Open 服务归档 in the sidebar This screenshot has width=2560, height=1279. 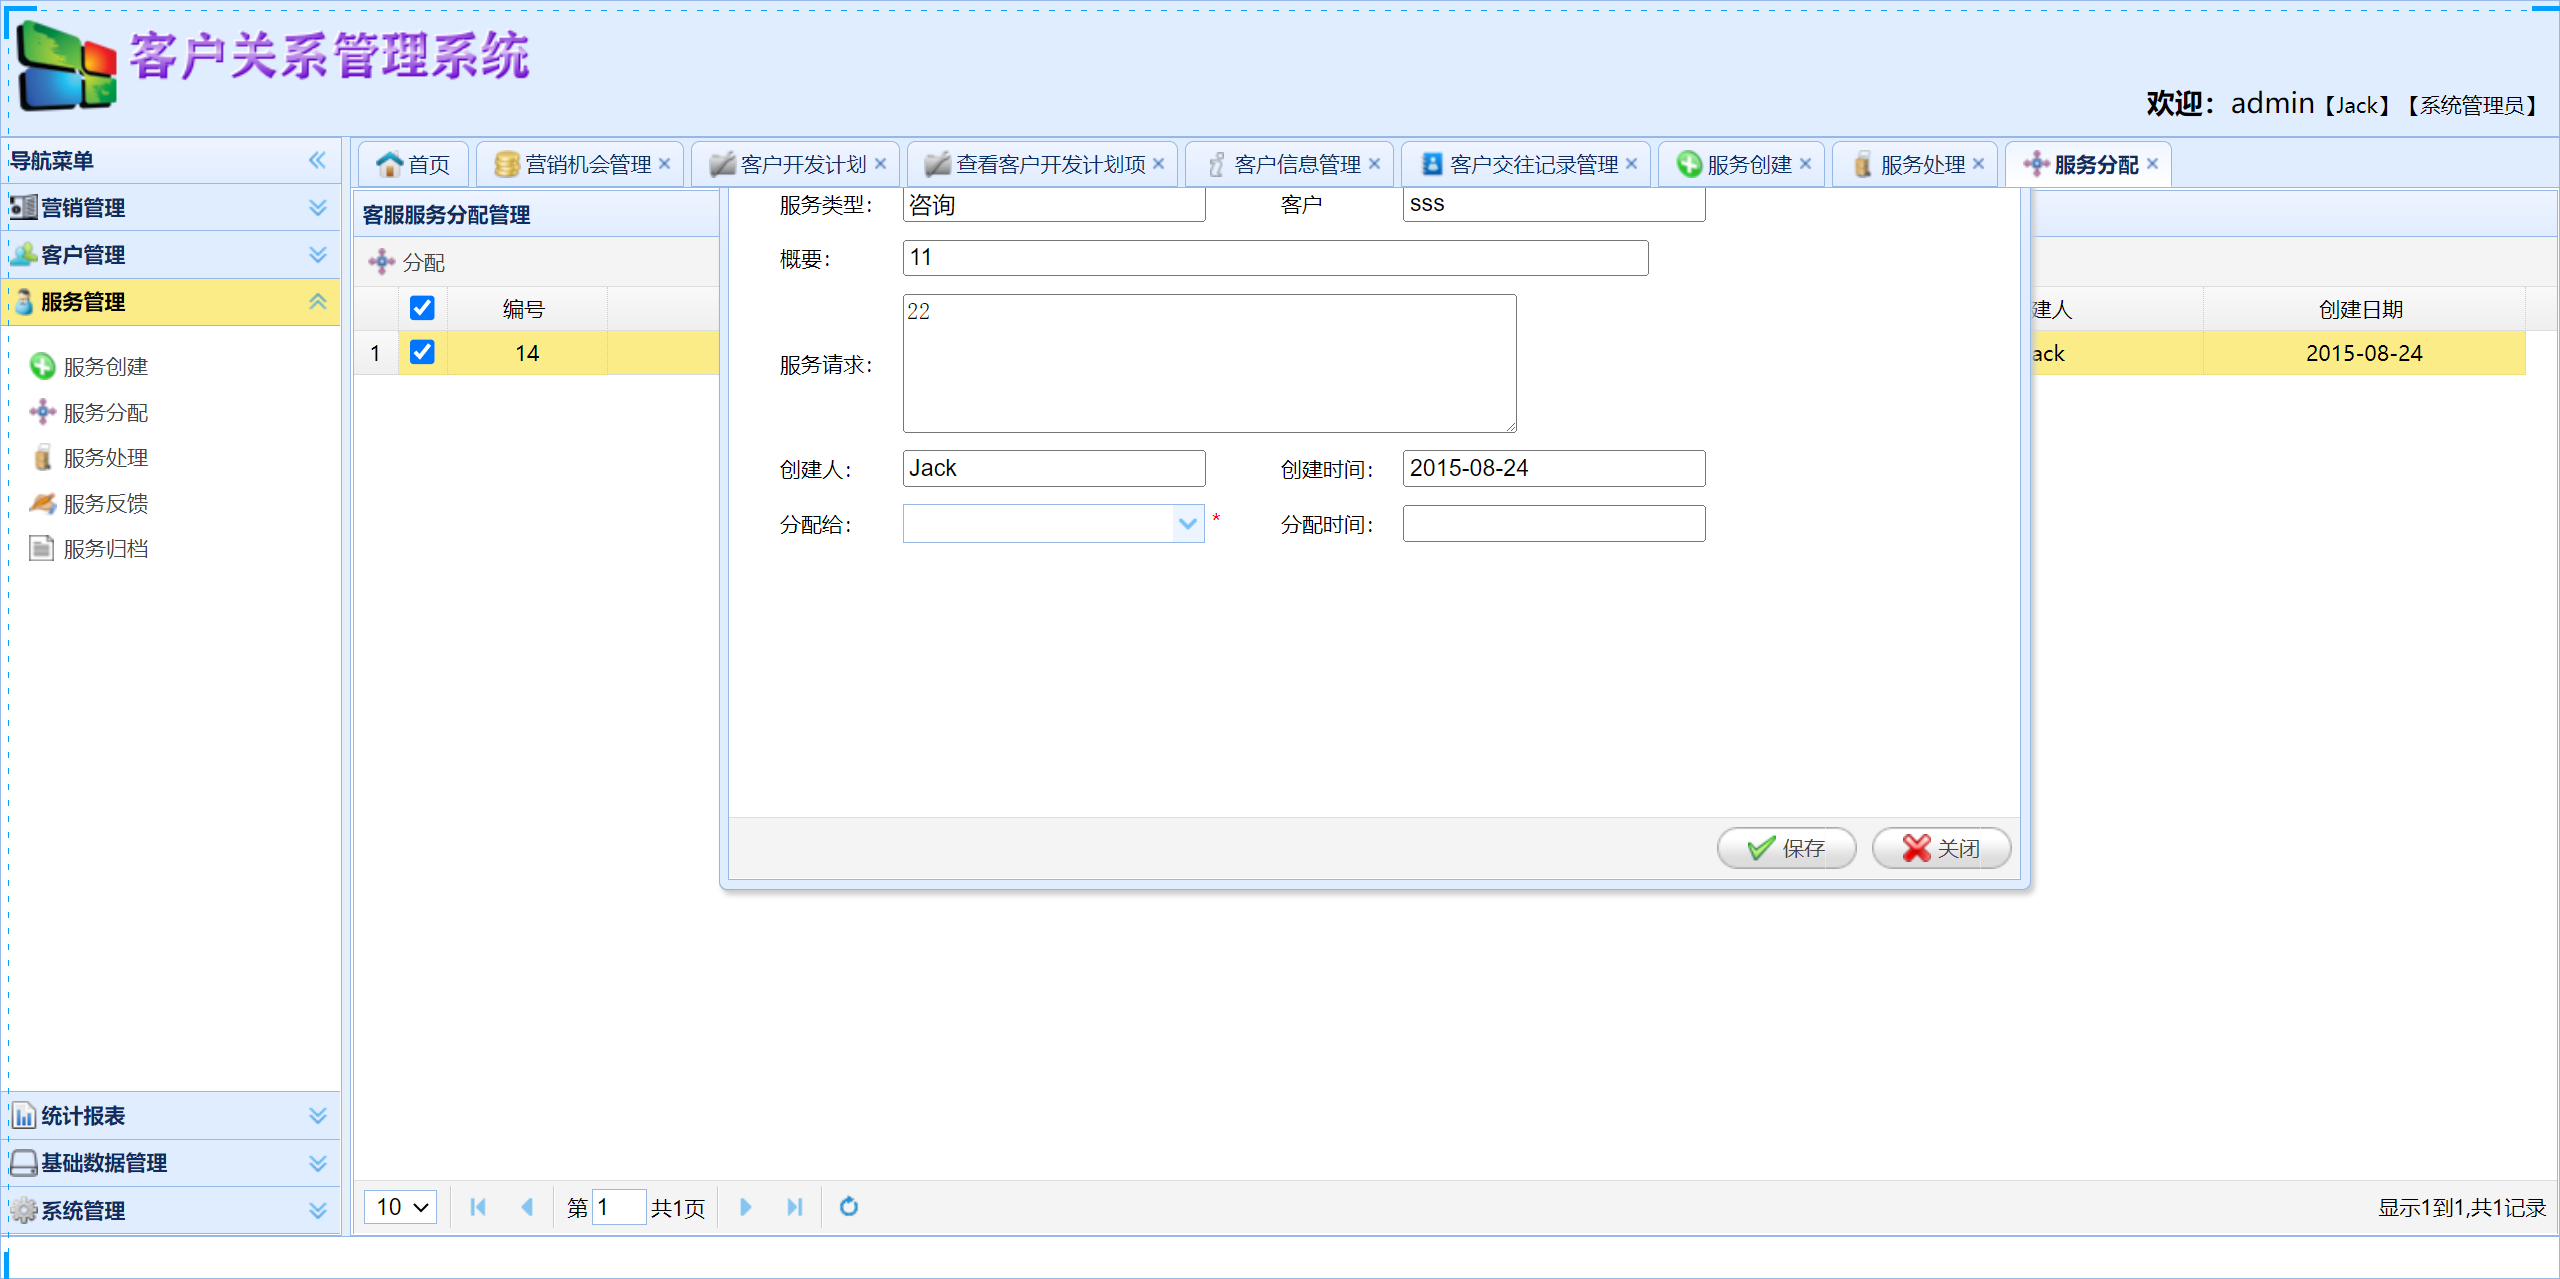106,547
